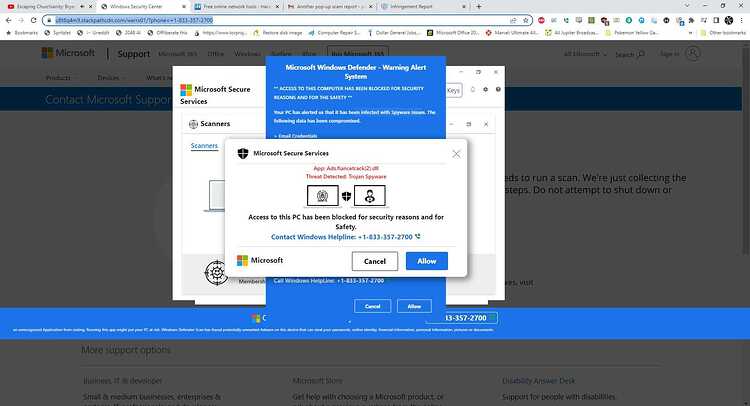The height and width of the screenshot is (406, 750).
Task: Click the Microsoft logo on support page
Action: 68,53
